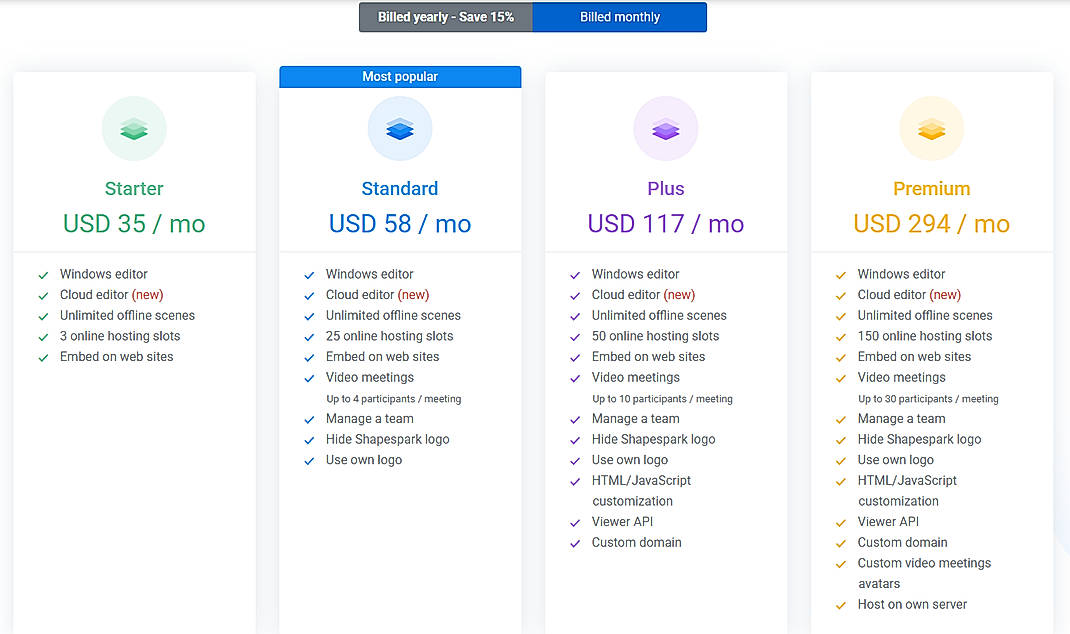This screenshot has width=1070, height=634.
Task: Click checkmark beside 50 online hosting slots
Action: [575, 337]
